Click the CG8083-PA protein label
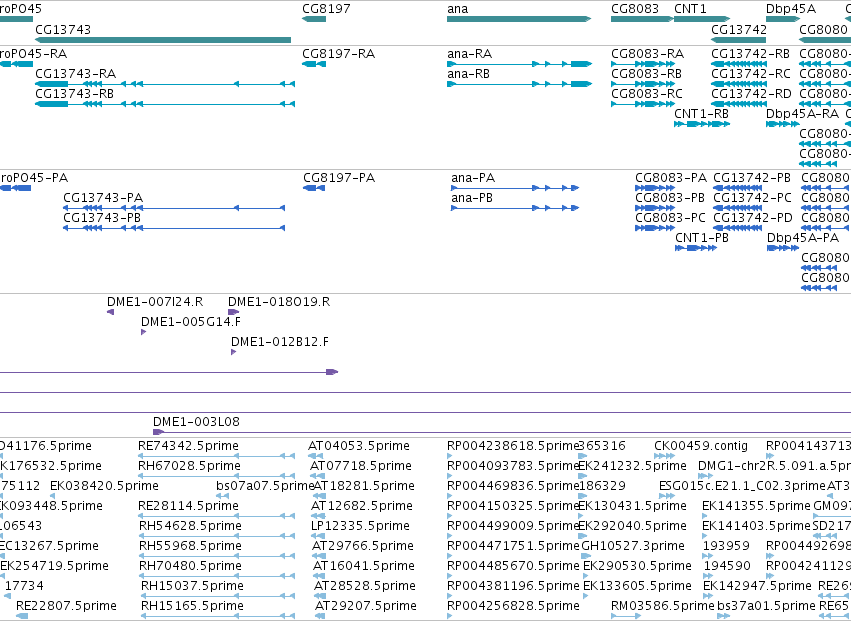The height and width of the screenshot is (621, 851). click(x=671, y=178)
